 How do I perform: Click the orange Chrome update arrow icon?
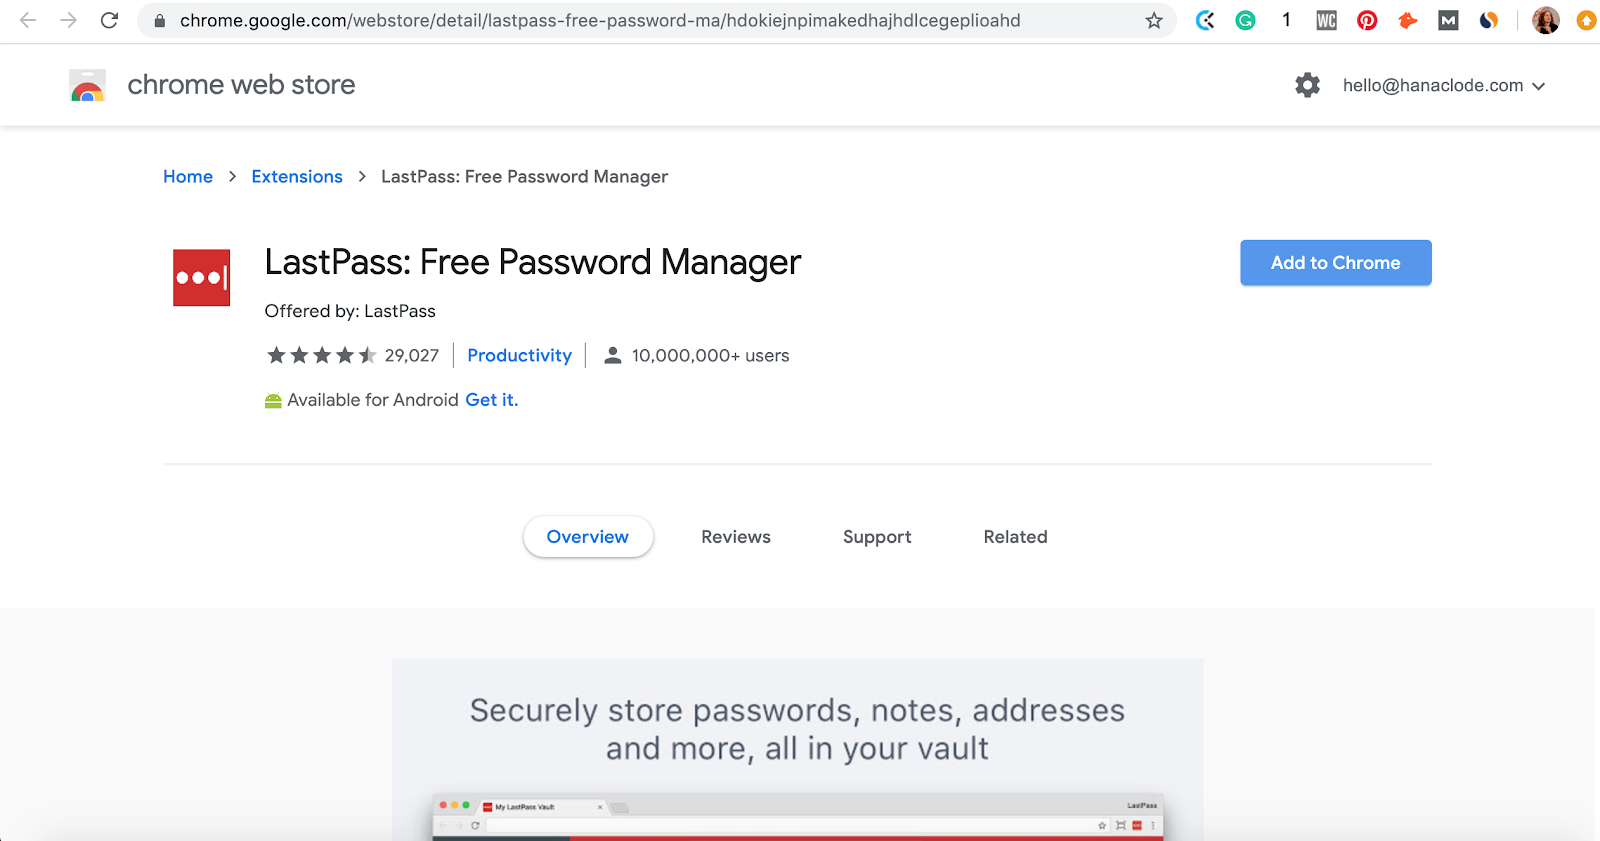(1586, 20)
